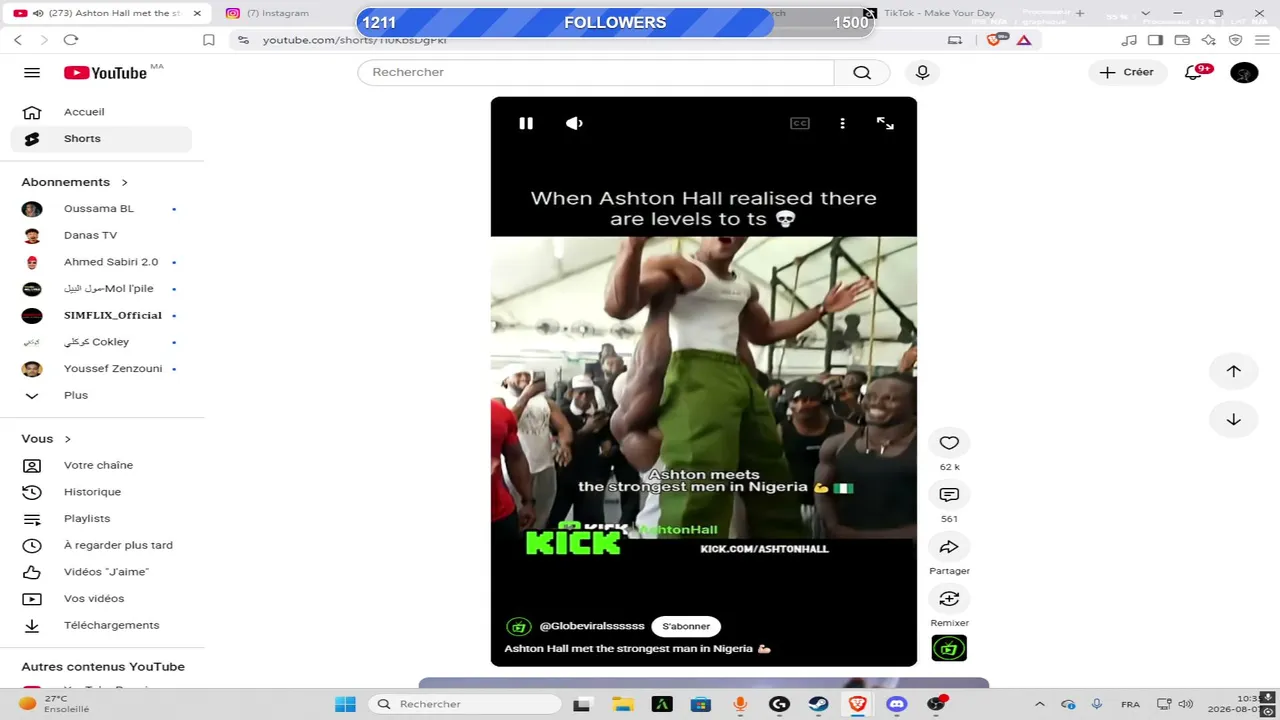Open the Microsoft Store from the taskbar
The width and height of the screenshot is (1280, 720).
coord(700,704)
